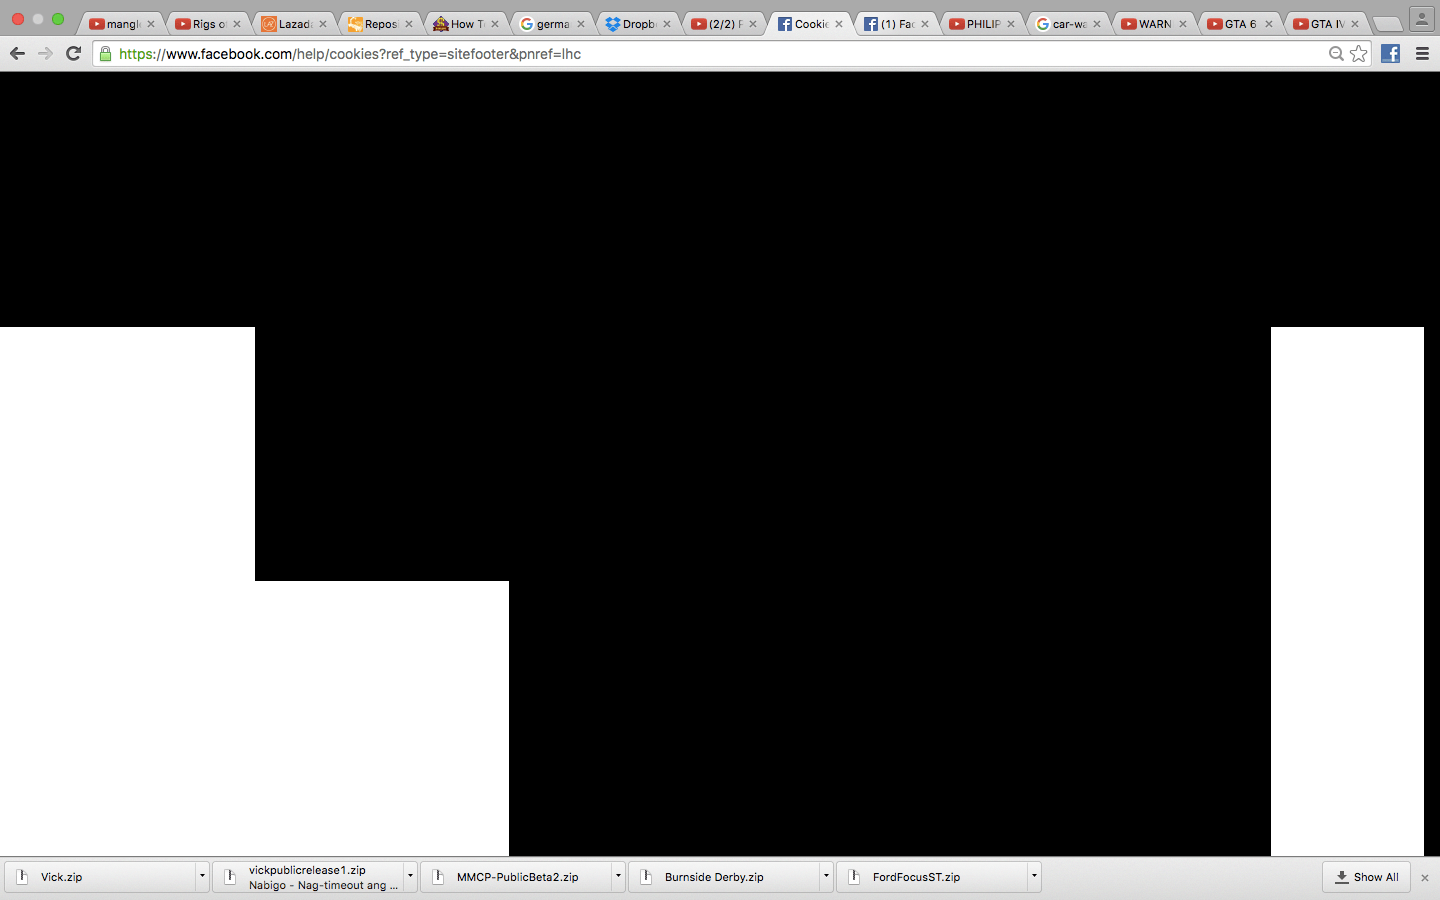Screen dimensions: 1440x900
Task: Click the Facebook extension icon
Action: point(1390,54)
